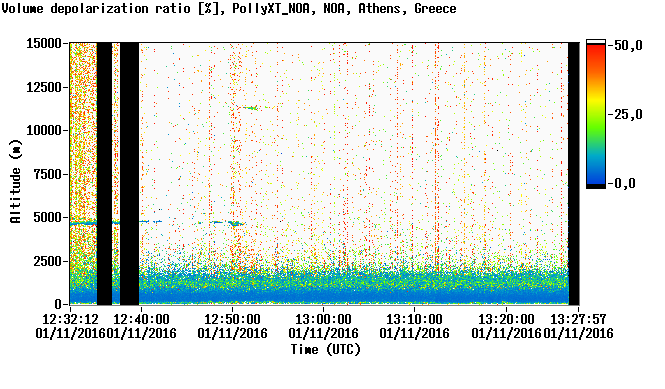The height and width of the screenshot is (389, 665).
Task: Click the 5000 altitude tick label
Action: coord(47,218)
